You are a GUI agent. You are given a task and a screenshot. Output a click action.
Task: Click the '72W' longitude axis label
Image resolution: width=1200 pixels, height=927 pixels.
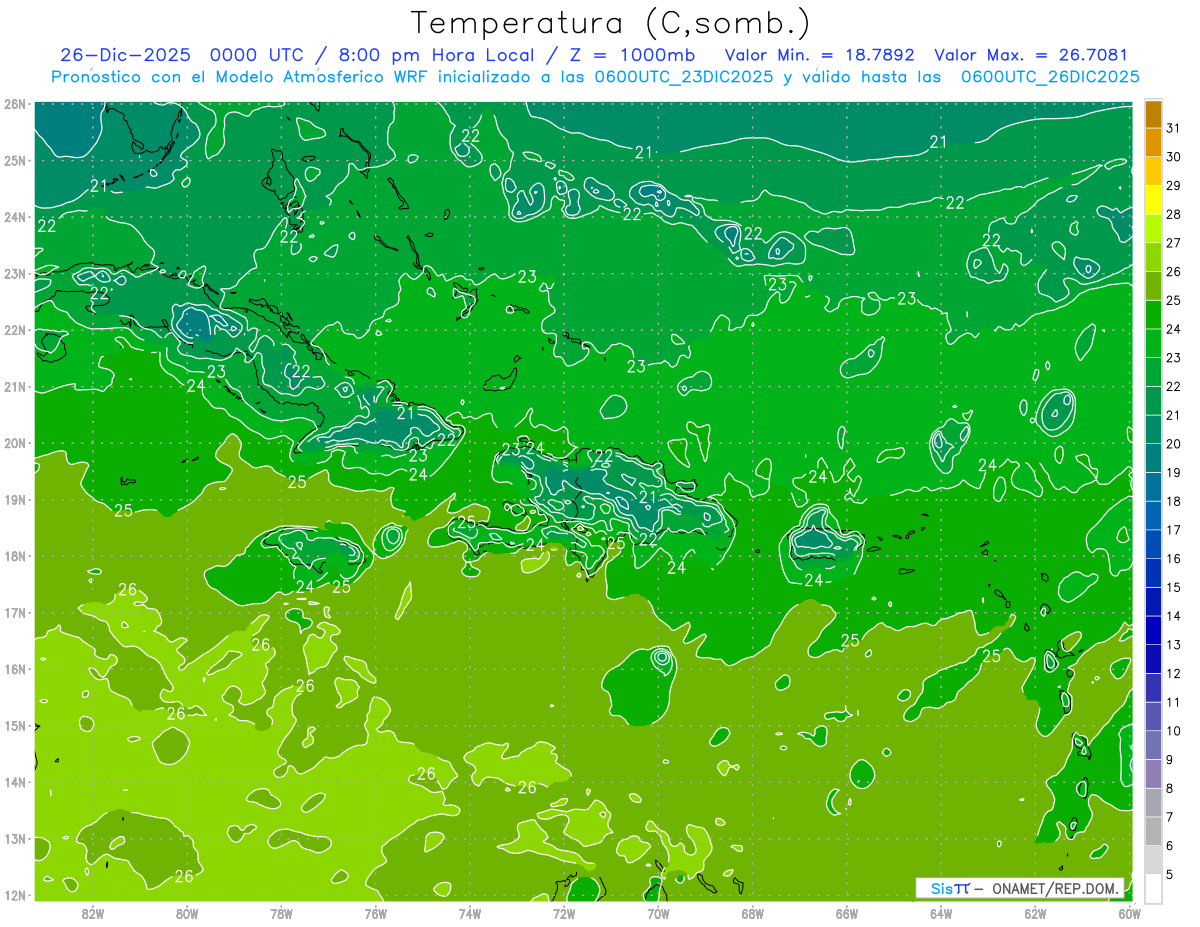point(564,913)
